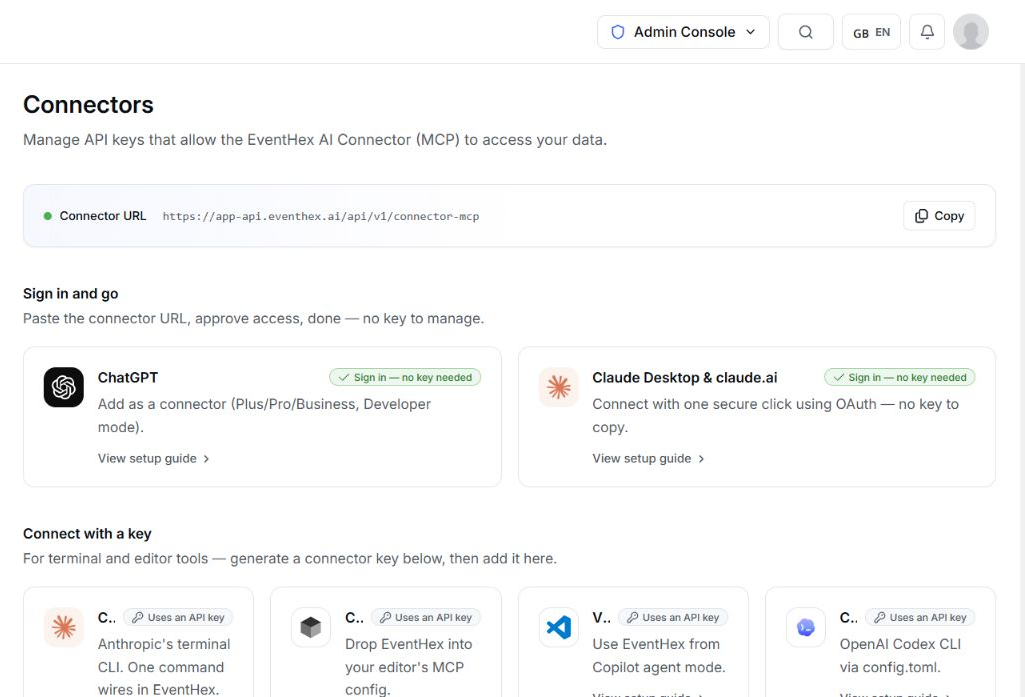The width and height of the screenshot is (1025, 697).
Task: Click the ChatGPT logo icon
Action: (x=63, y=387)
